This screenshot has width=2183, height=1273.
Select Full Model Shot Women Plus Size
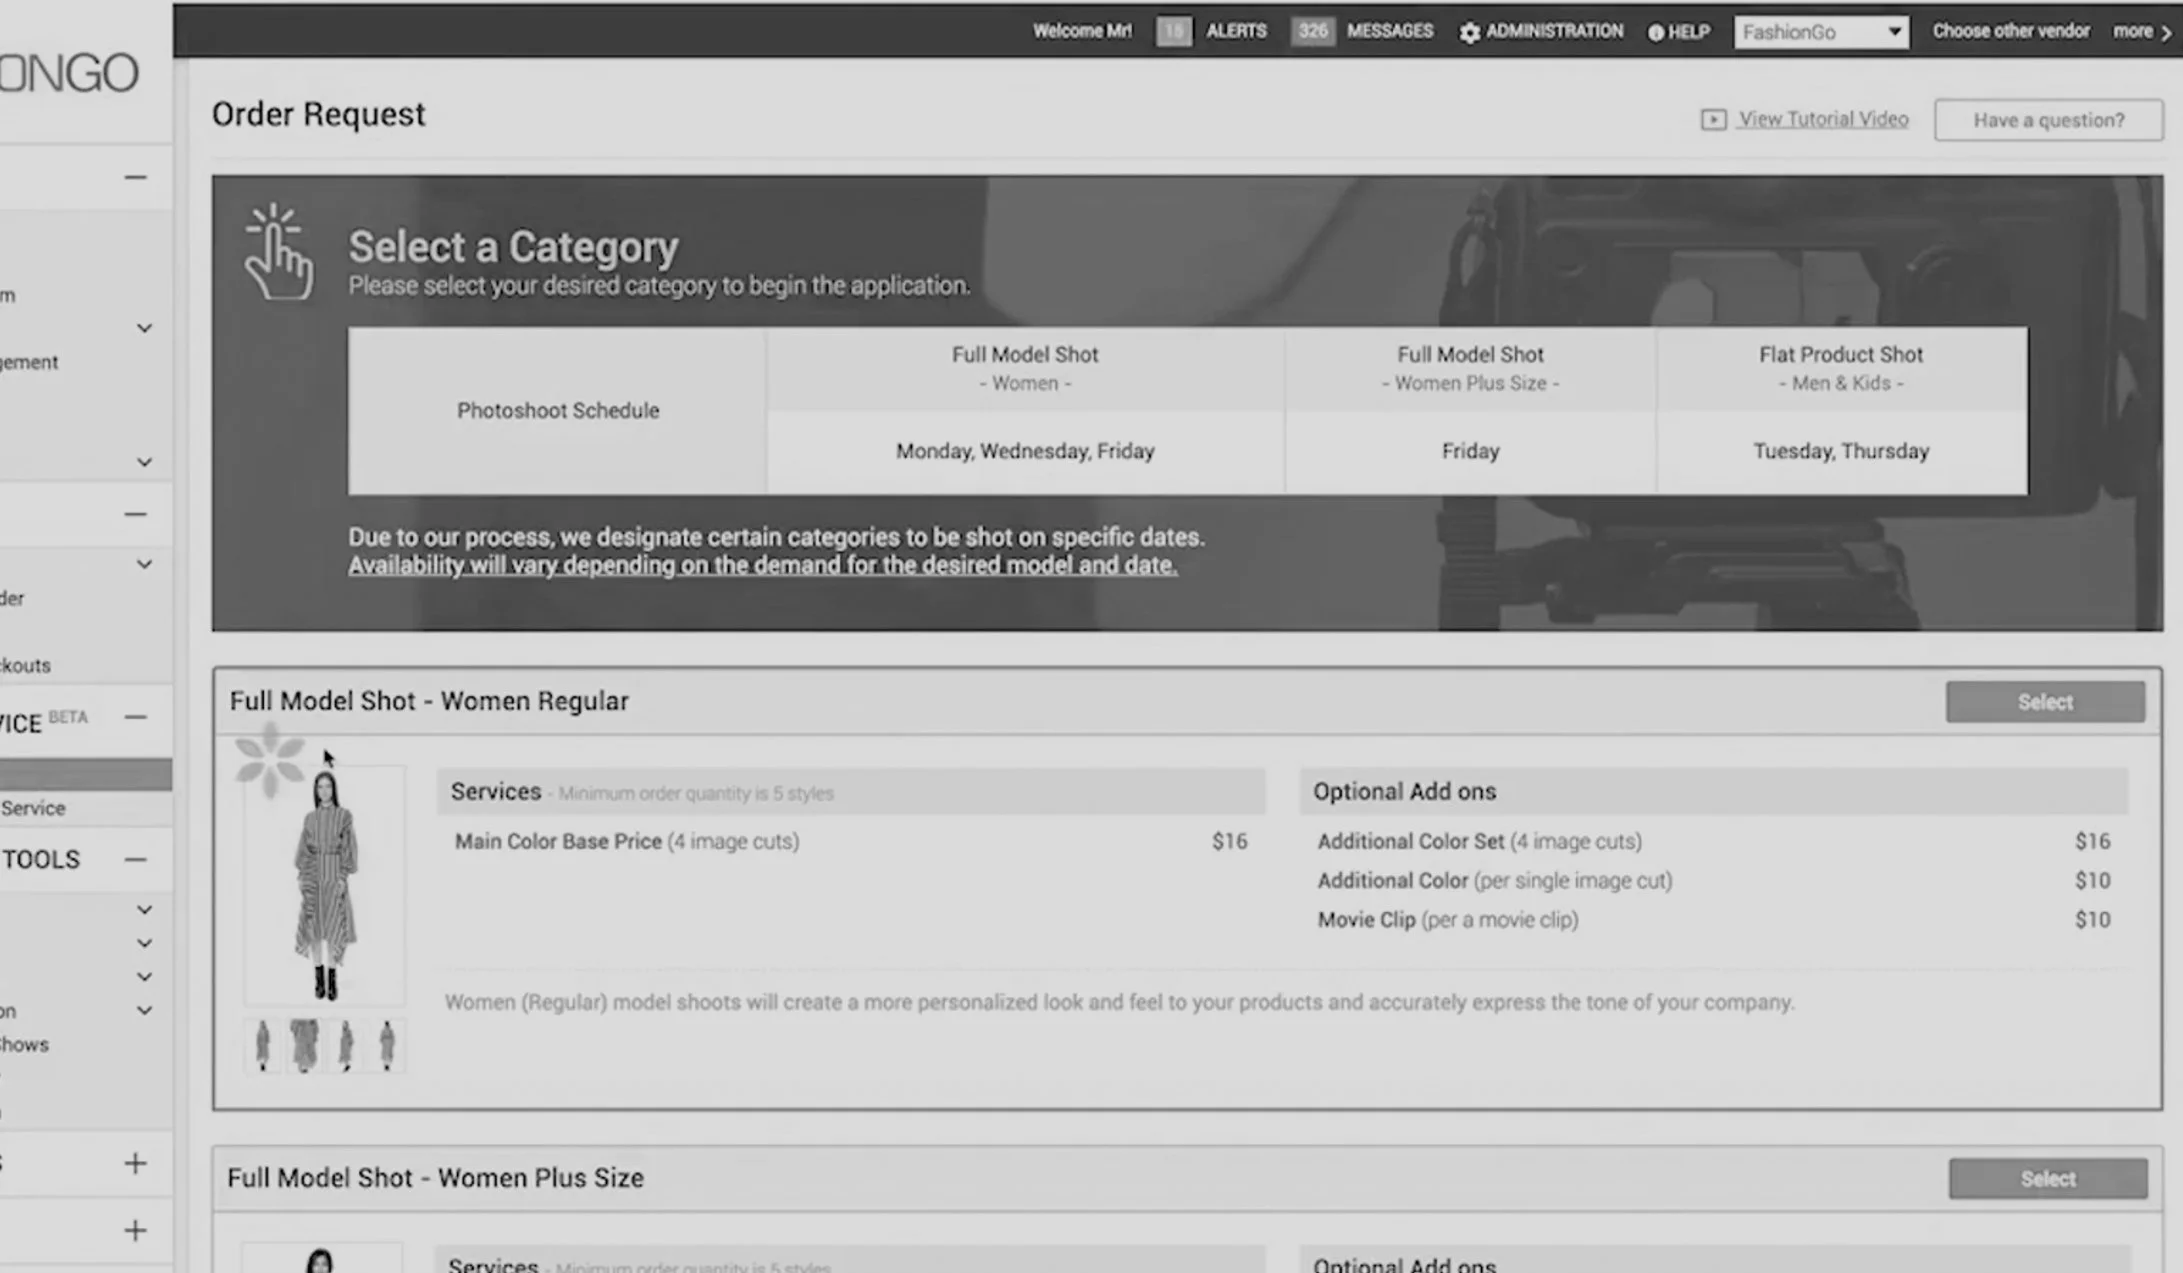click(x=2047, y=1179)
